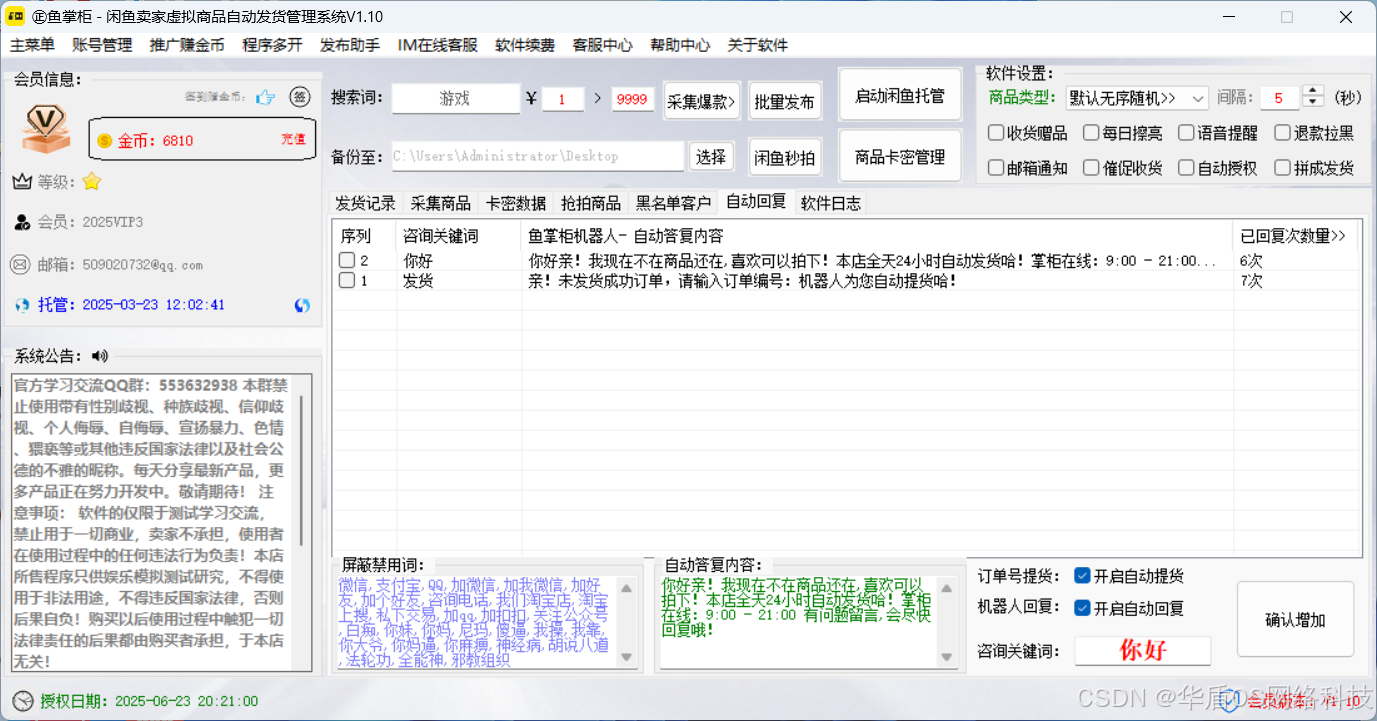This screenshot has width=1377, height=721.
Task: Enable the 每日擦亮 checkbox
Action: (1091, 133)
